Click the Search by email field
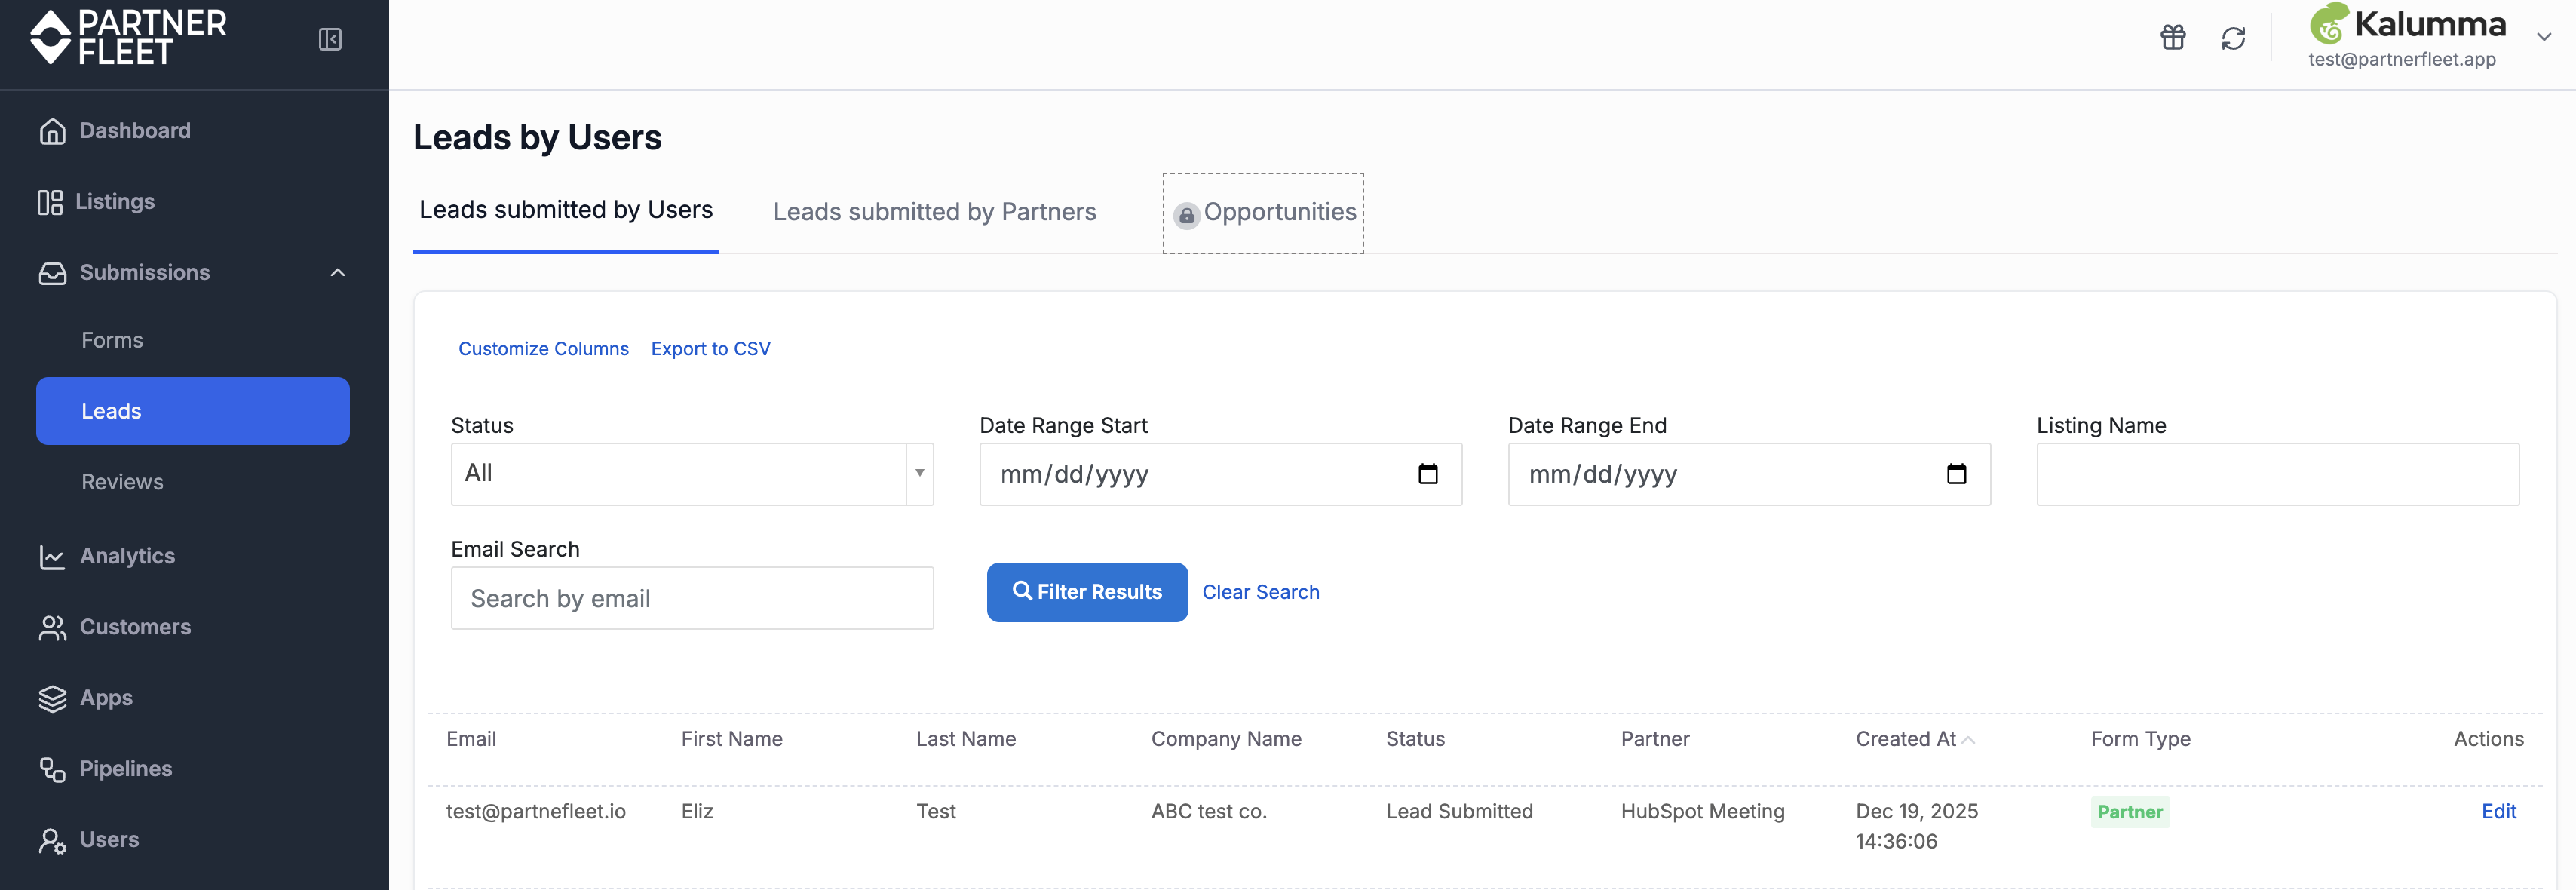Screen dimensions: 2576x890 pyautogui.click(x=692, y=598)
